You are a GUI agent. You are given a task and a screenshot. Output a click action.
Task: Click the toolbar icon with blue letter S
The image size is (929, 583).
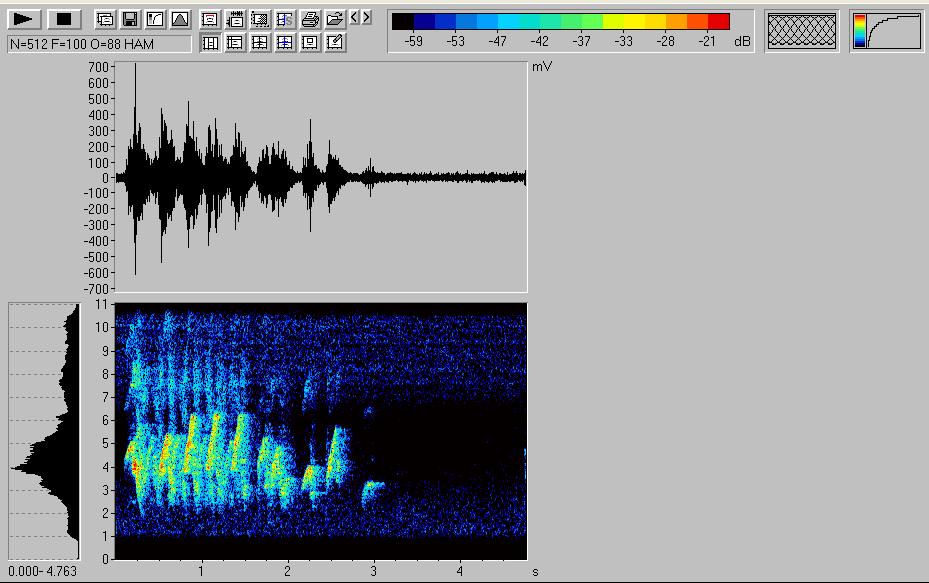285,19
